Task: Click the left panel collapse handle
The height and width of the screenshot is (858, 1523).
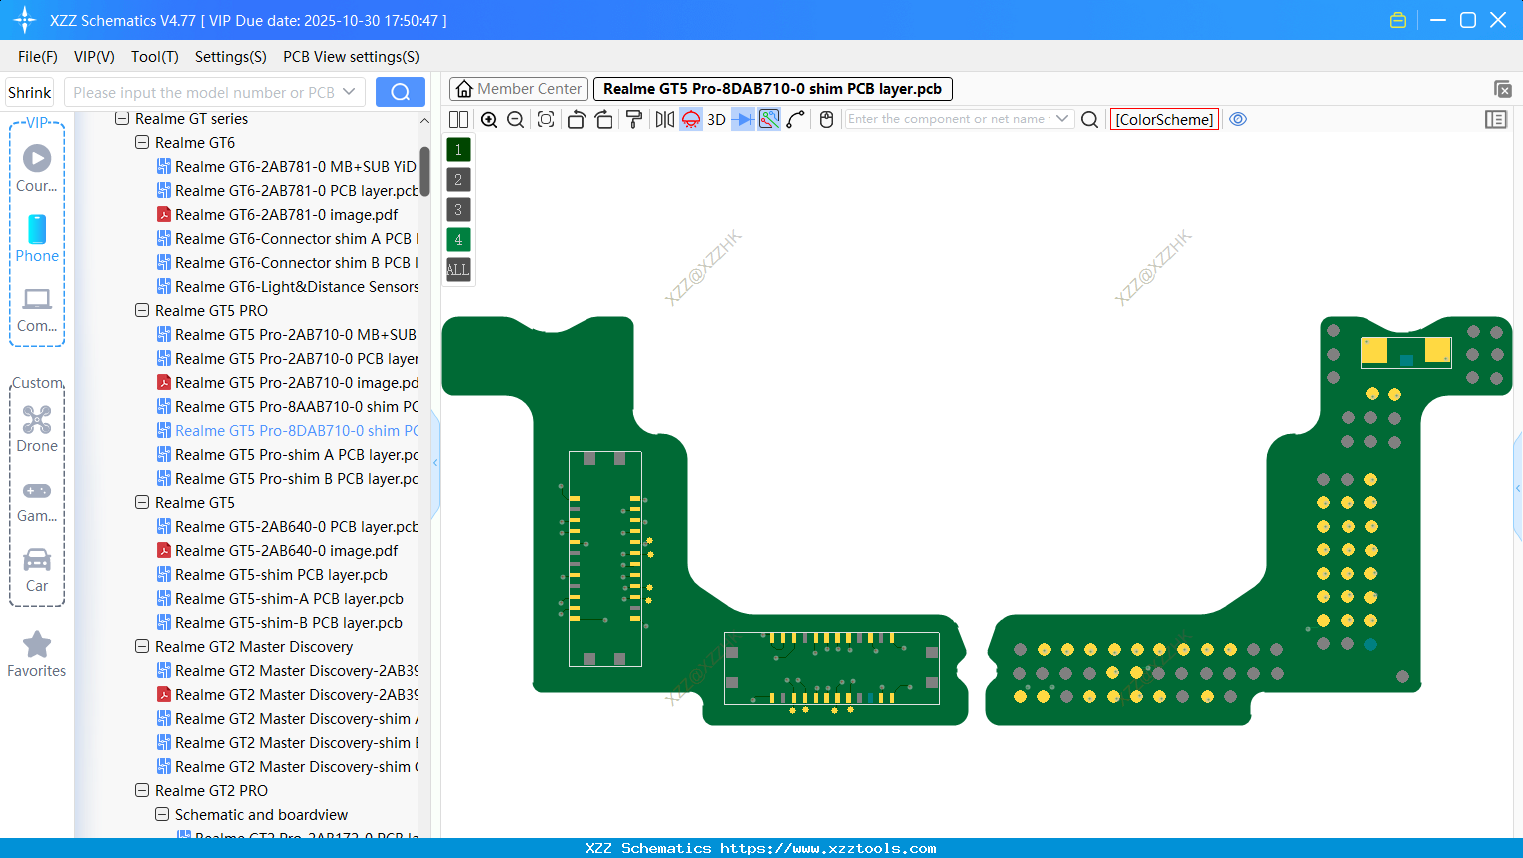Action: coord(435,463)
